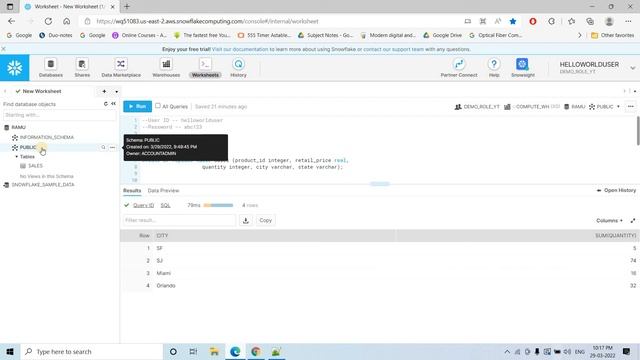Refresh the database objects list
This screenshot has width=640, height=360.
click(106, 104)
